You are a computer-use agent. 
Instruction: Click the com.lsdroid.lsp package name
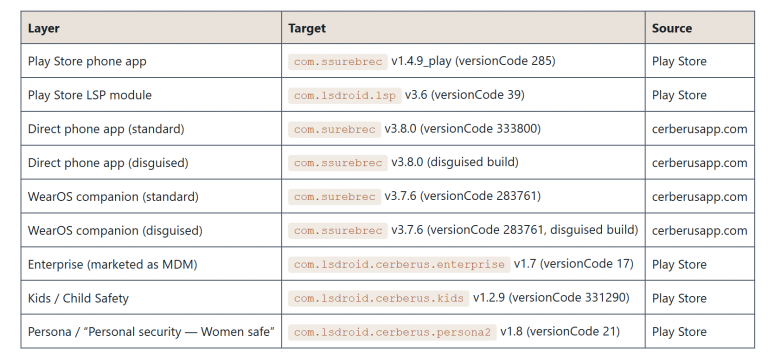[x=344, y=96]
